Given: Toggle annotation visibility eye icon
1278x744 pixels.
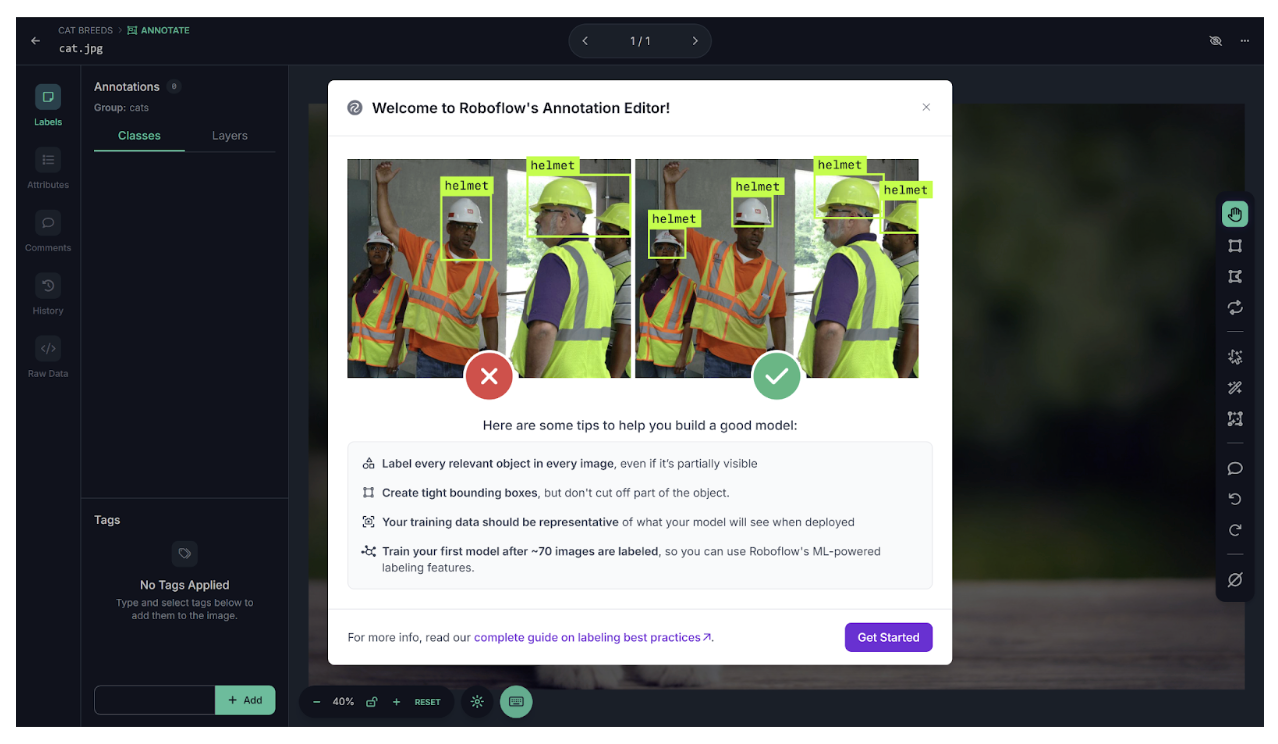Looking at the screenshot, I should click(1216, 41).
